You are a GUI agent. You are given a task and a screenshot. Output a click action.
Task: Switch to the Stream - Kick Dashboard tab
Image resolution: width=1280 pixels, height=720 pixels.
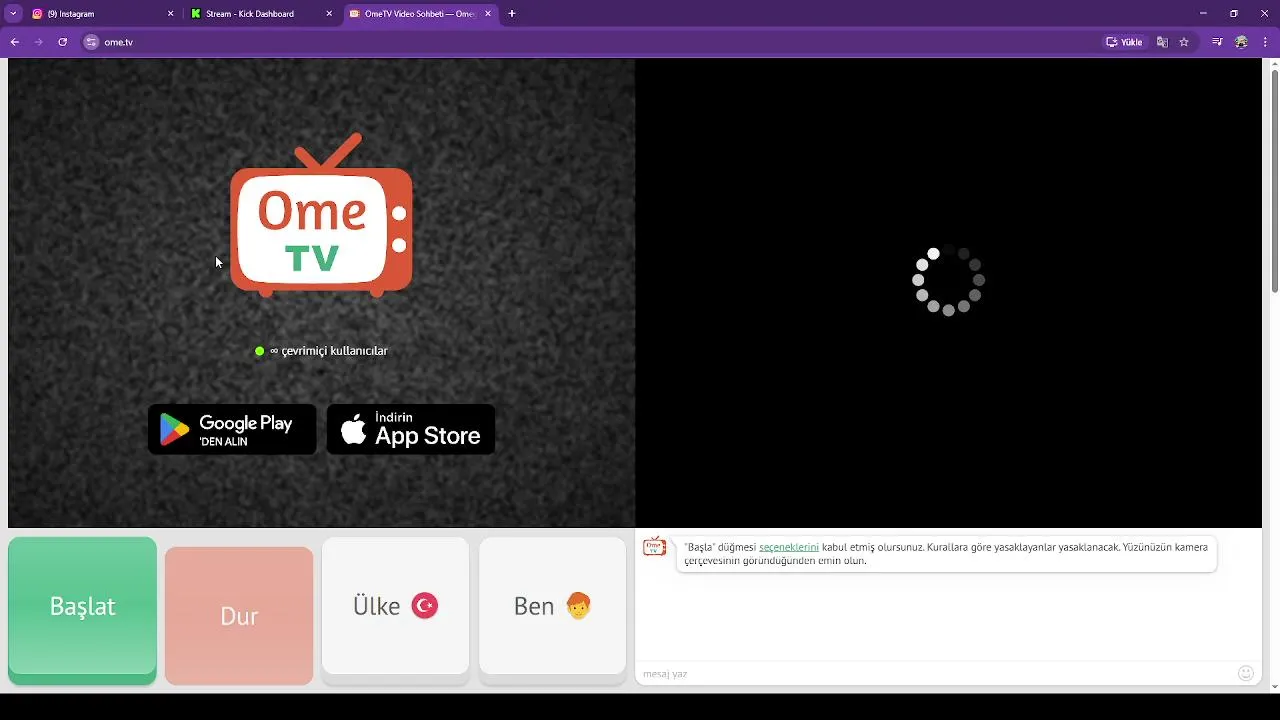coord(260,14)
